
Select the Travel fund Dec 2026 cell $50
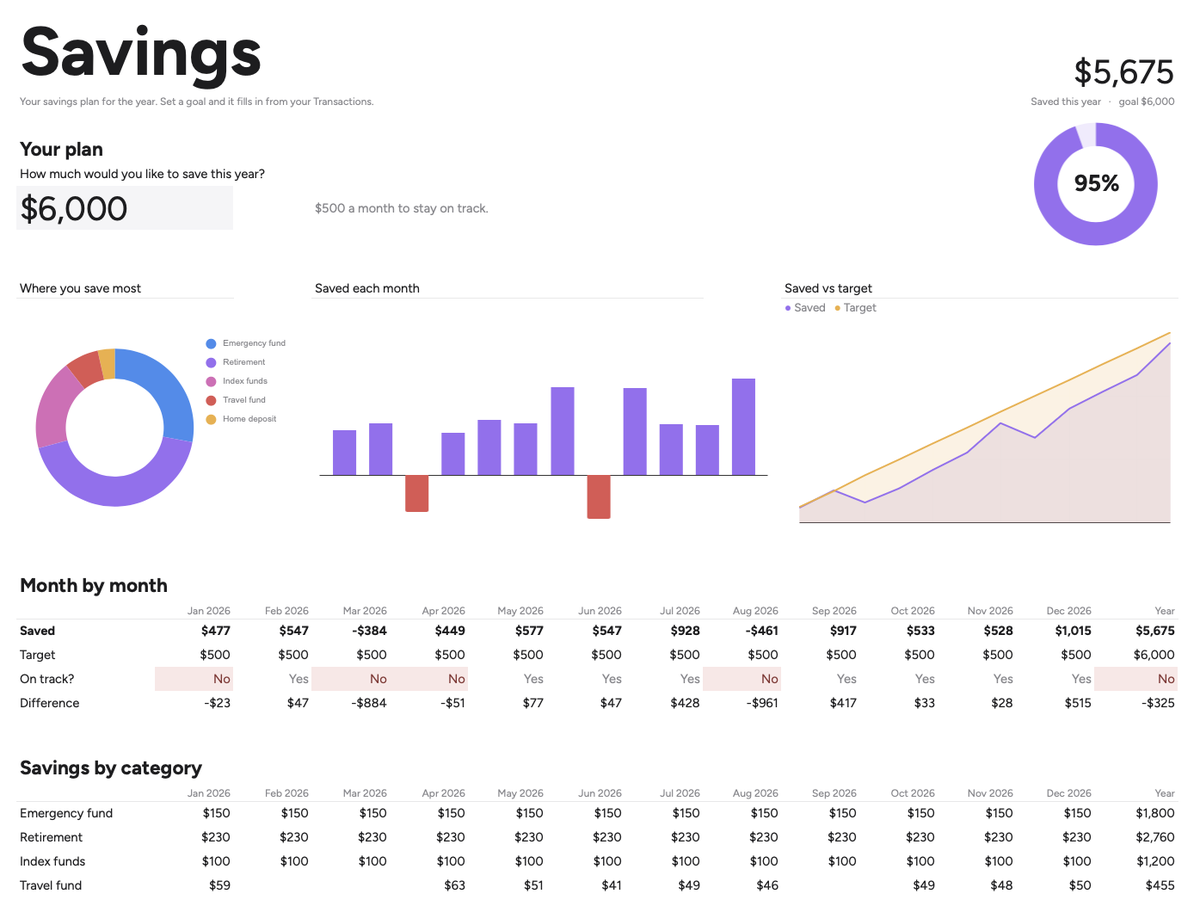click(1080, 885)
